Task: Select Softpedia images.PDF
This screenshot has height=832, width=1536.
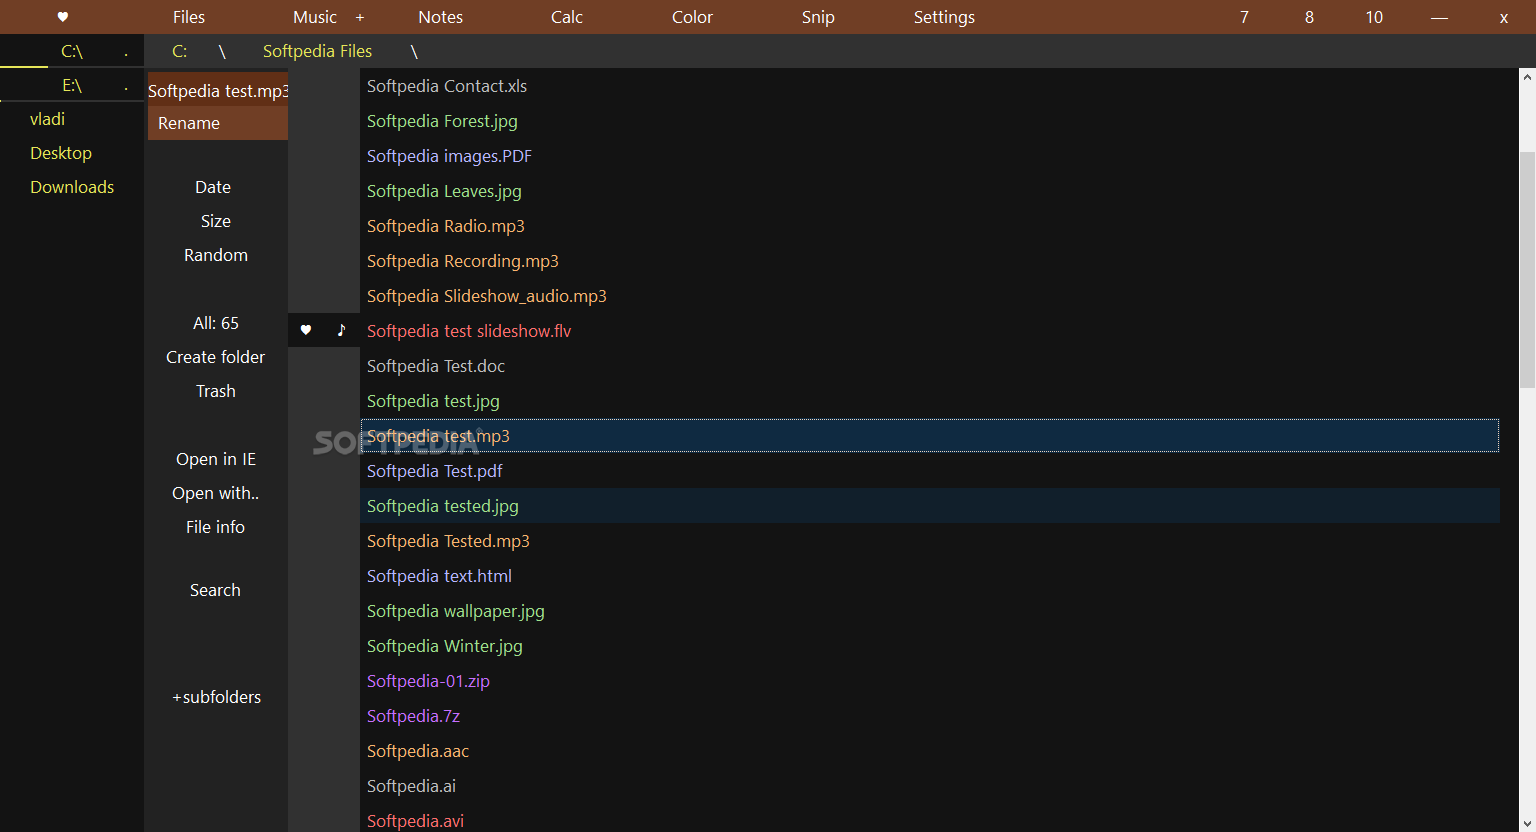Action: click(x=449, y=156)
